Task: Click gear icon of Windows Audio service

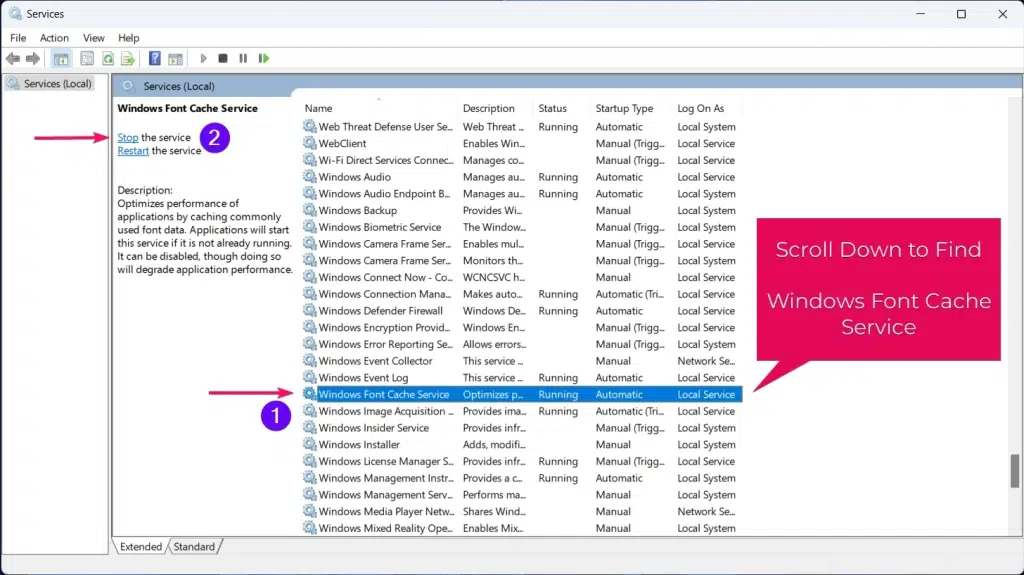Action: (310, 176)
